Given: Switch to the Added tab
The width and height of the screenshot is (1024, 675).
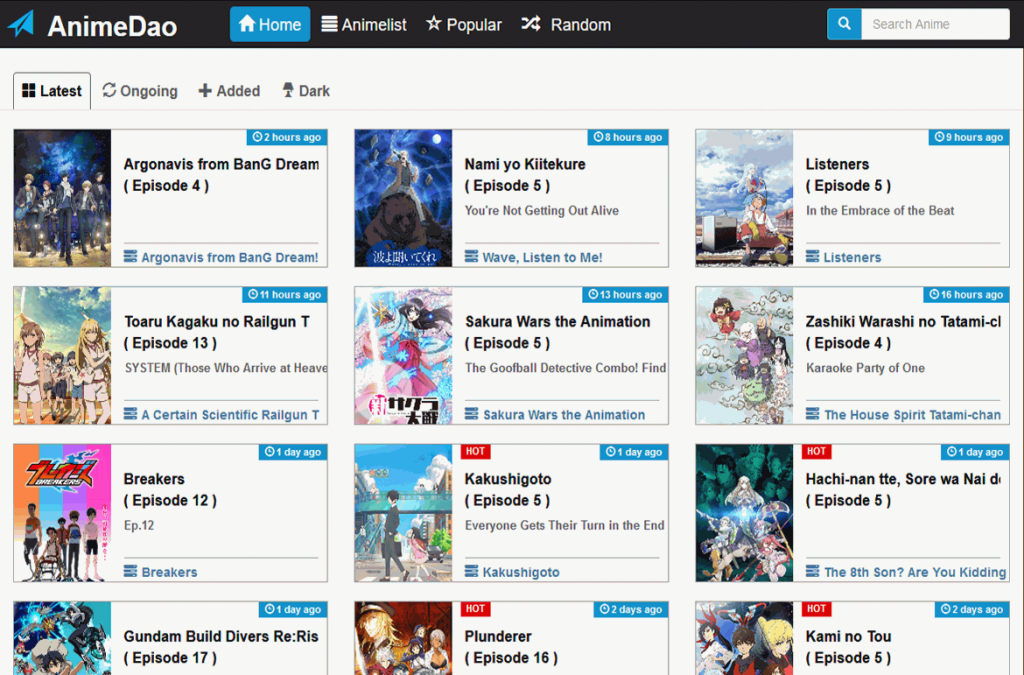Looking at the screenshot, I should tap(229, 91).
